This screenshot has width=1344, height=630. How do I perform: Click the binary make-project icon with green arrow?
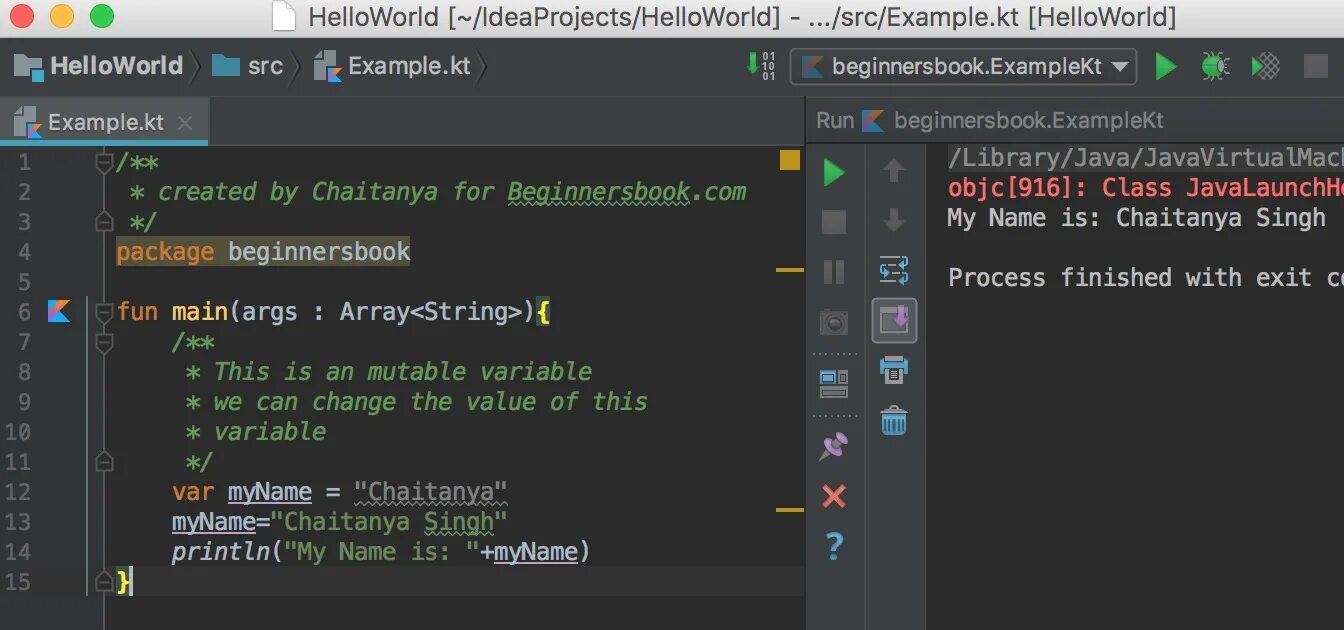[x=761, y=66]
